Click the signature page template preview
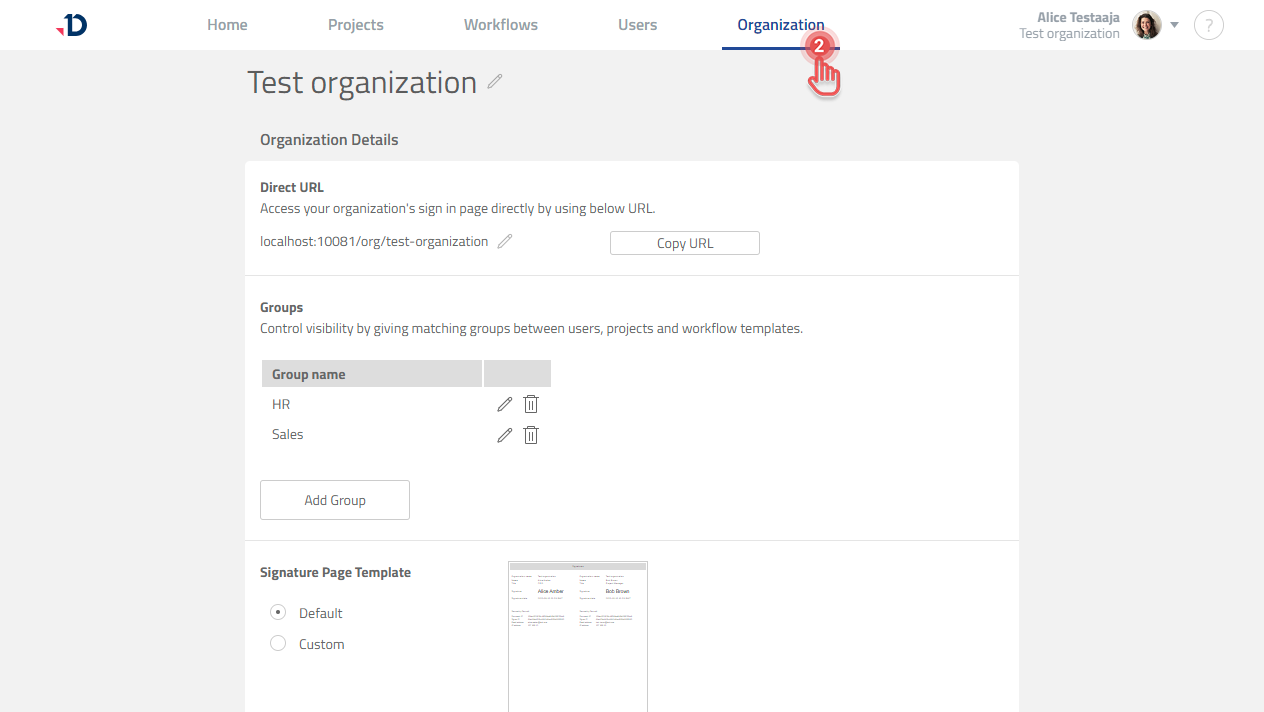Screen dimensions: 1264x712 tap(577, 635)
